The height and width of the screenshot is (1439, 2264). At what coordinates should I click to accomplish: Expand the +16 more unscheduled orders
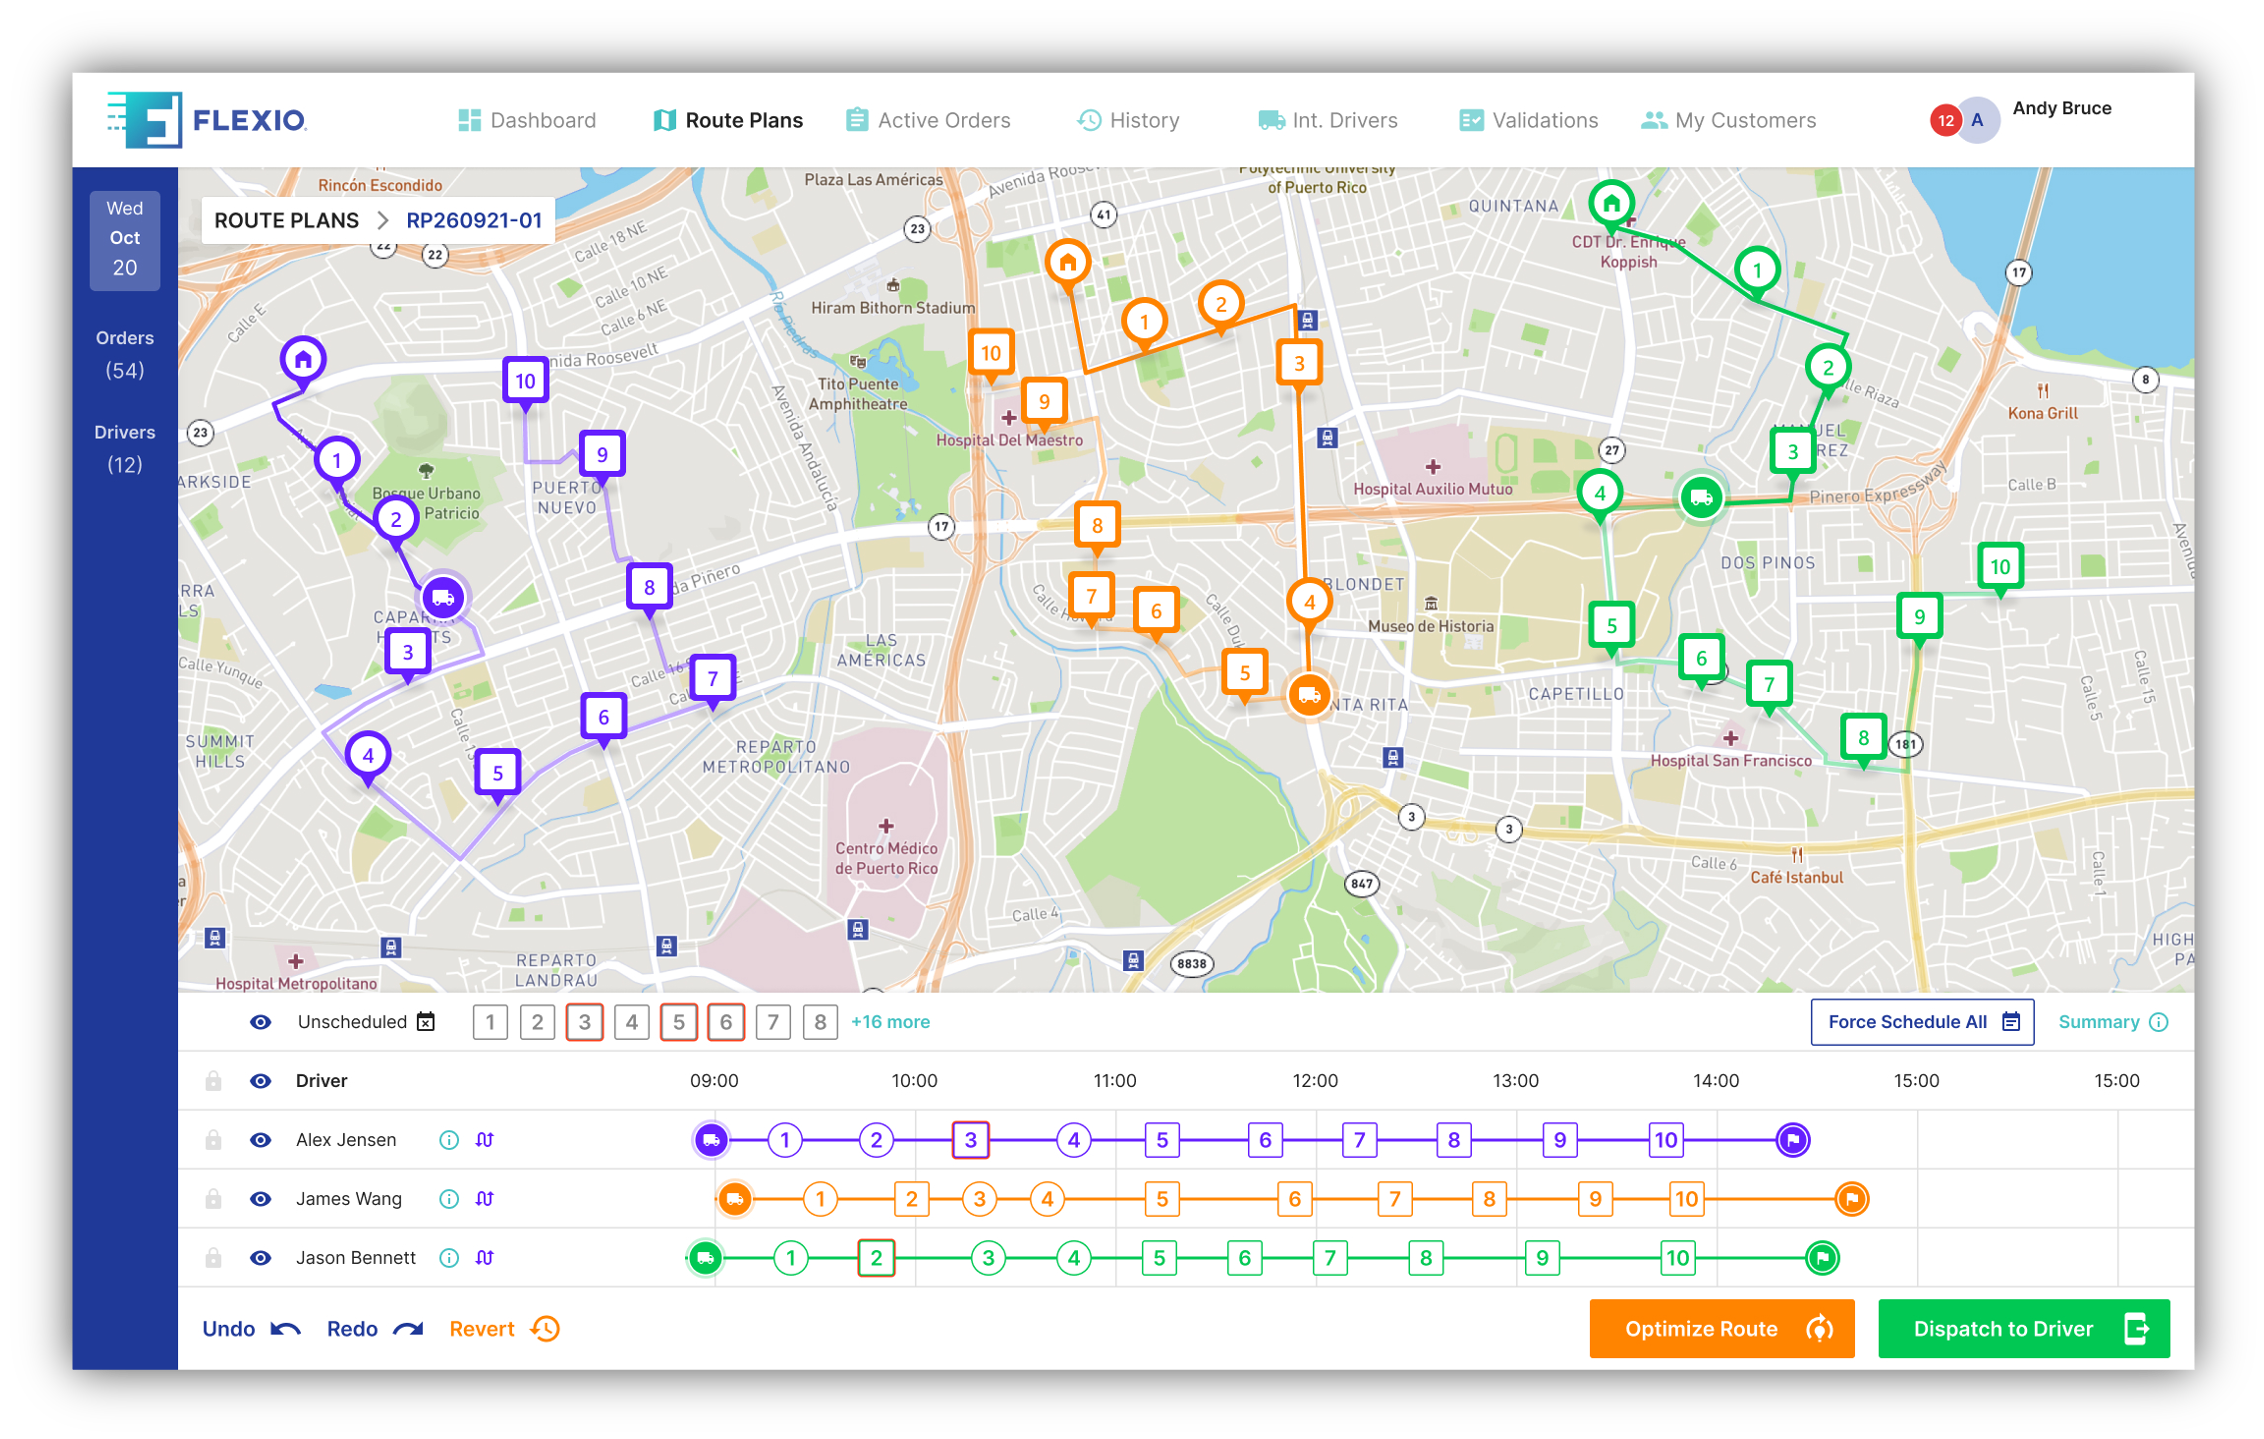point(890,1022)
